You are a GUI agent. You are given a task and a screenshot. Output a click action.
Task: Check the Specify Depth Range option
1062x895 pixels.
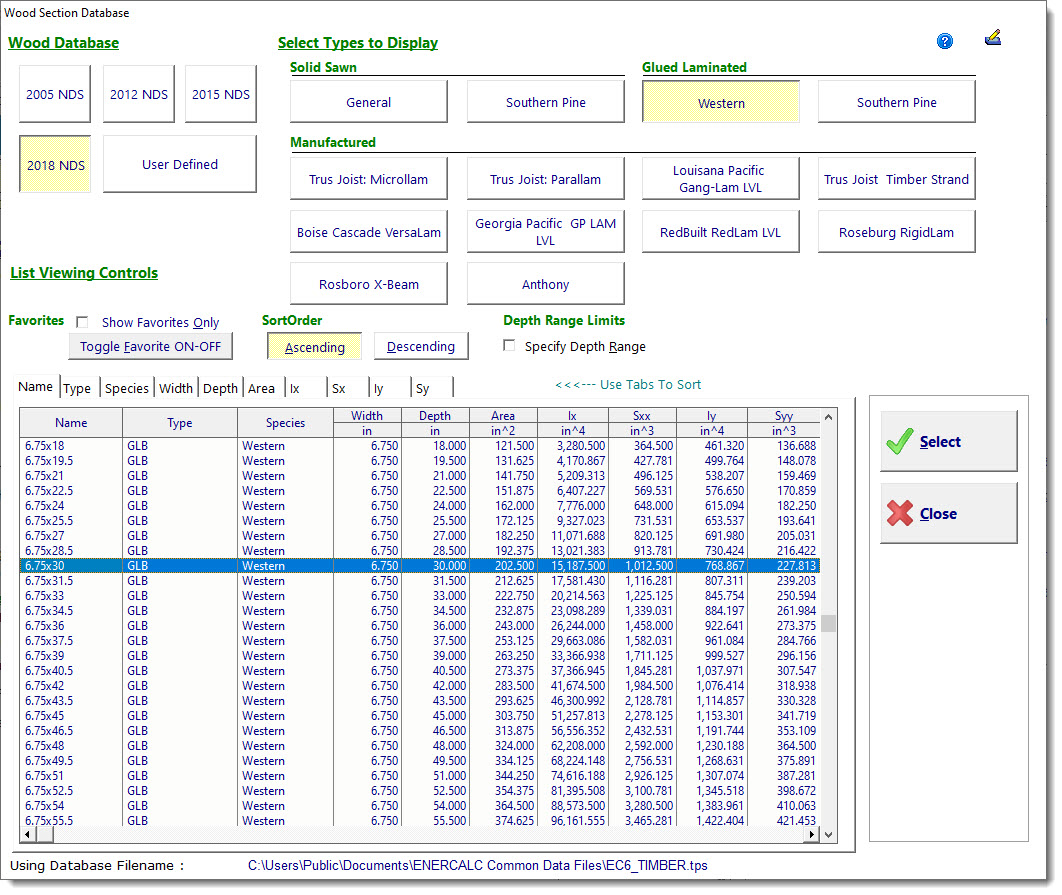[510, 346]
